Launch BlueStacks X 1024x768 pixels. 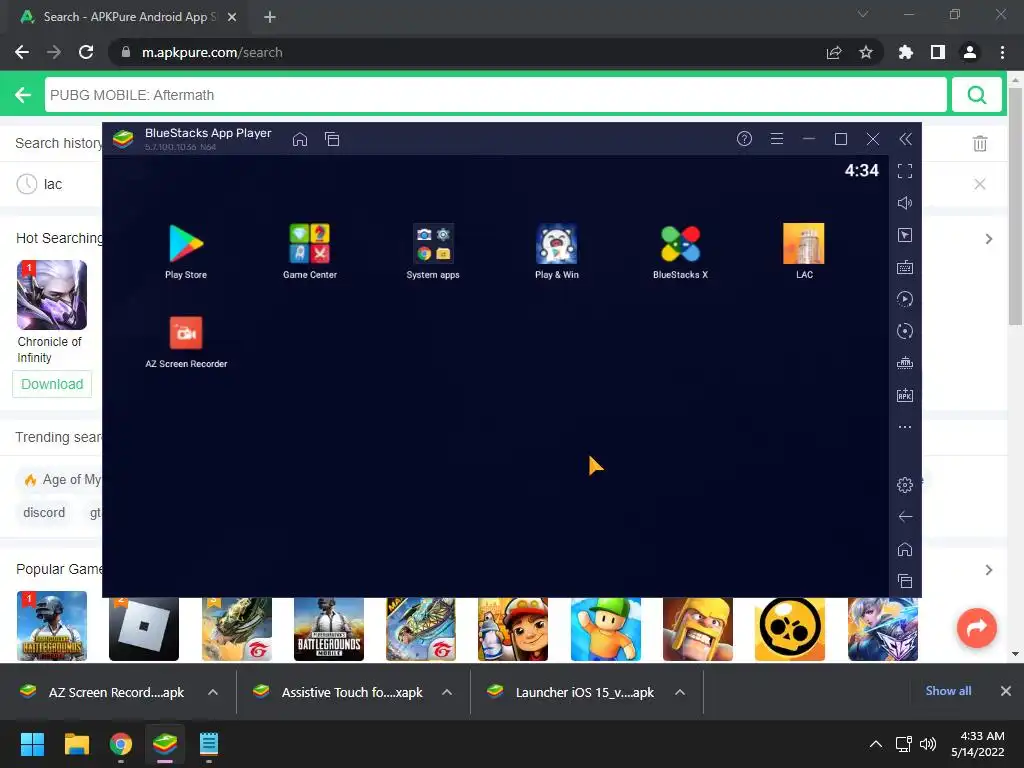pos(680,244)
